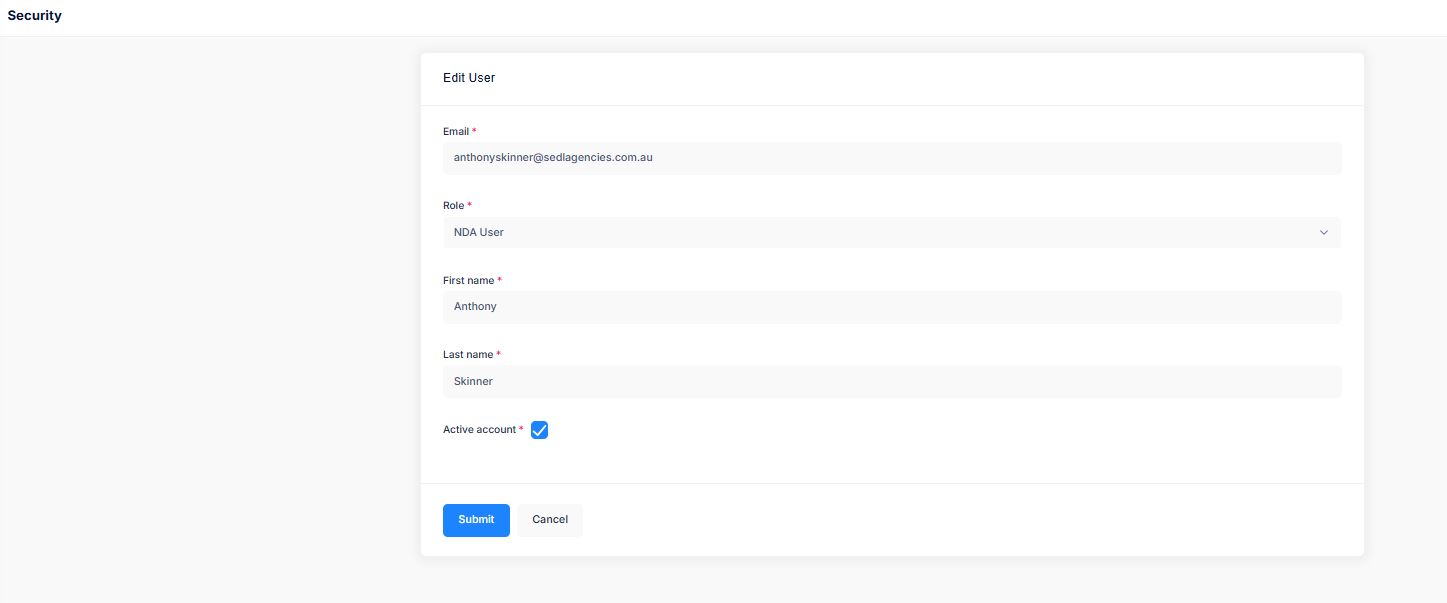Click the Role field label

click(454, 205)
